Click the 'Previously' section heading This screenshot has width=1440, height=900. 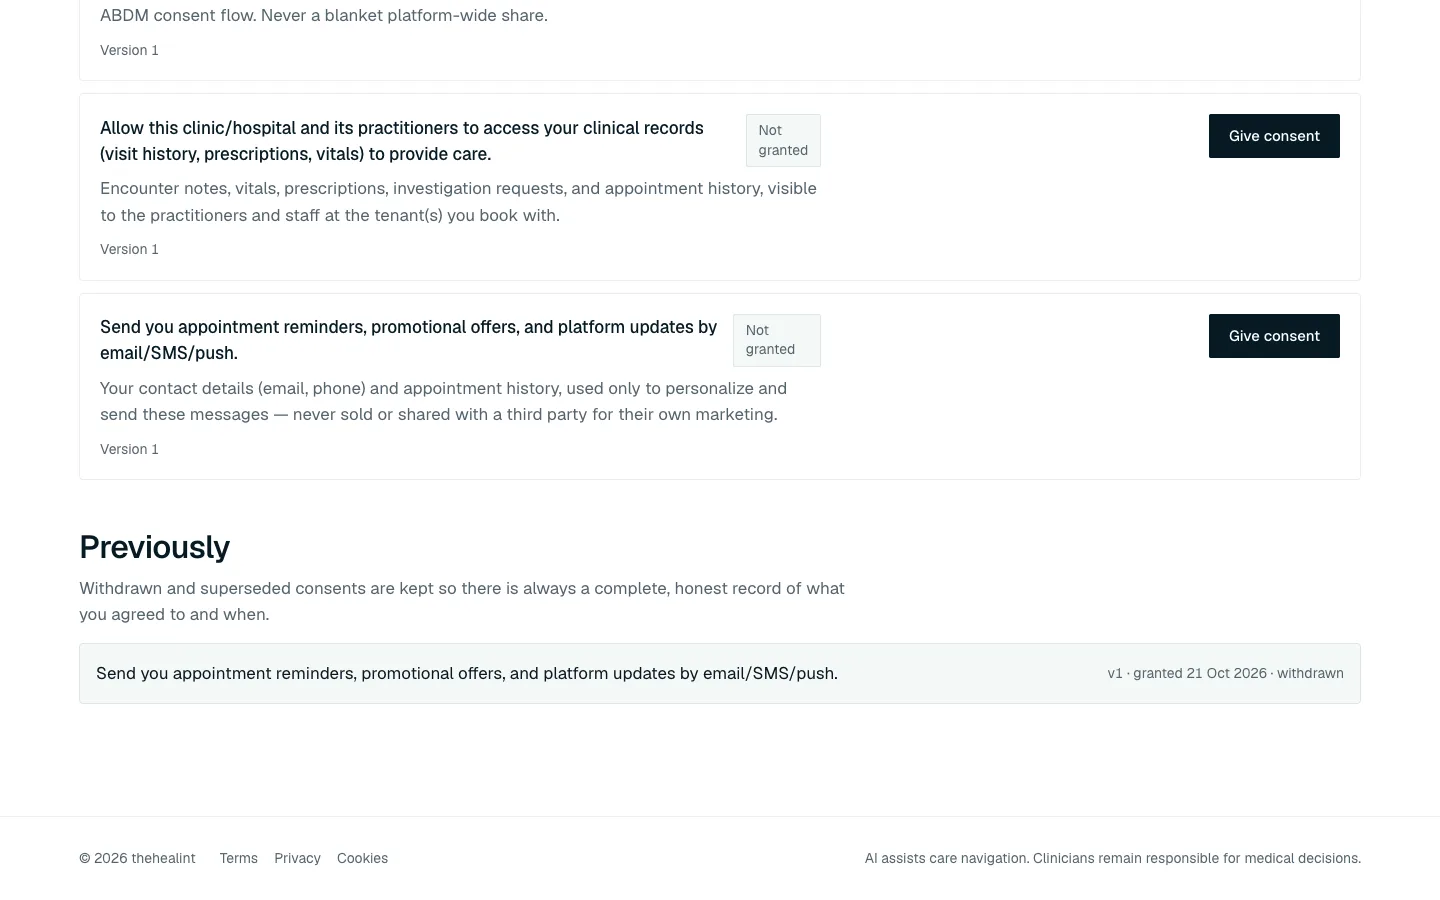click(155, 547)
